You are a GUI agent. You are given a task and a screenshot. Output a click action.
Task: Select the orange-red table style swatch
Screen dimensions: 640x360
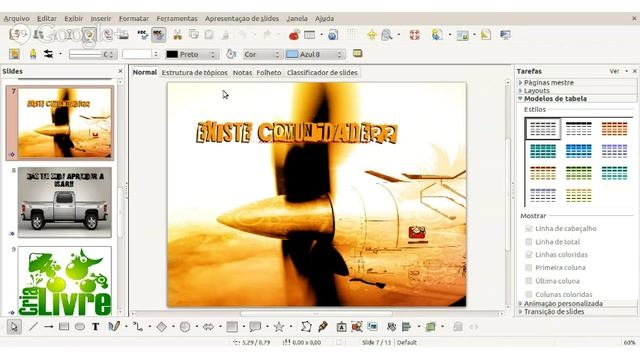coord(614,129)
